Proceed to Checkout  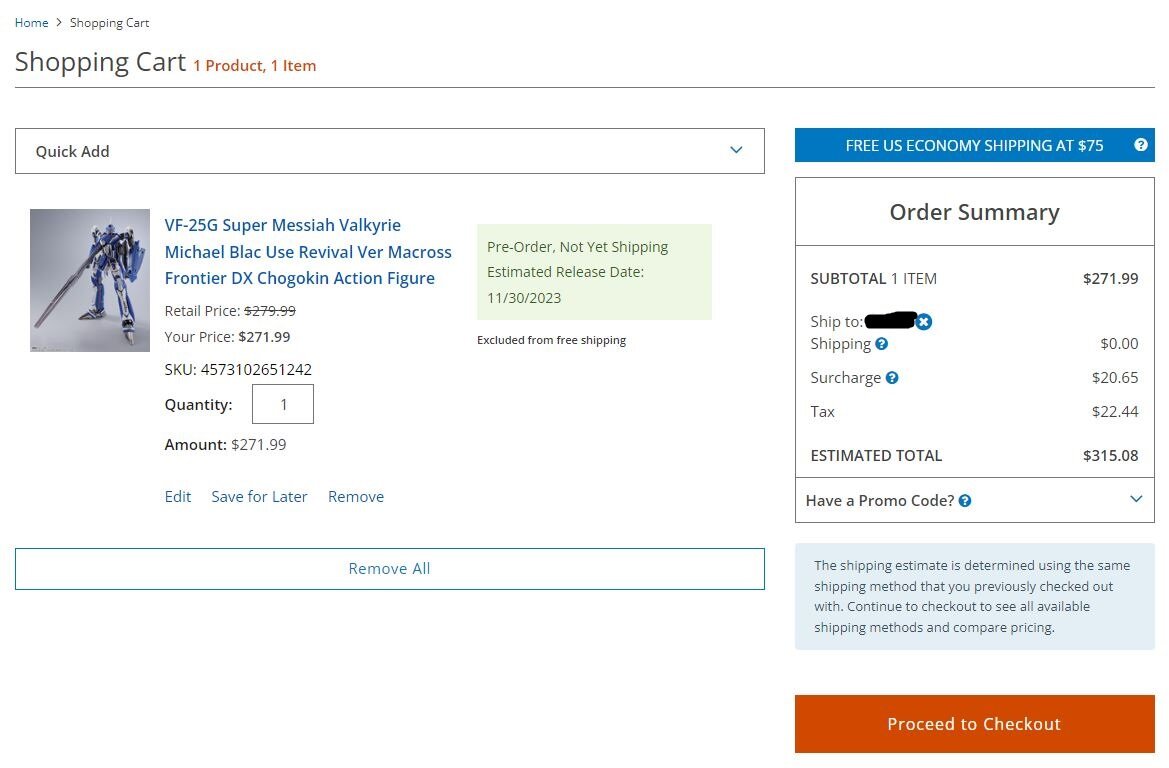click(974, 724)
